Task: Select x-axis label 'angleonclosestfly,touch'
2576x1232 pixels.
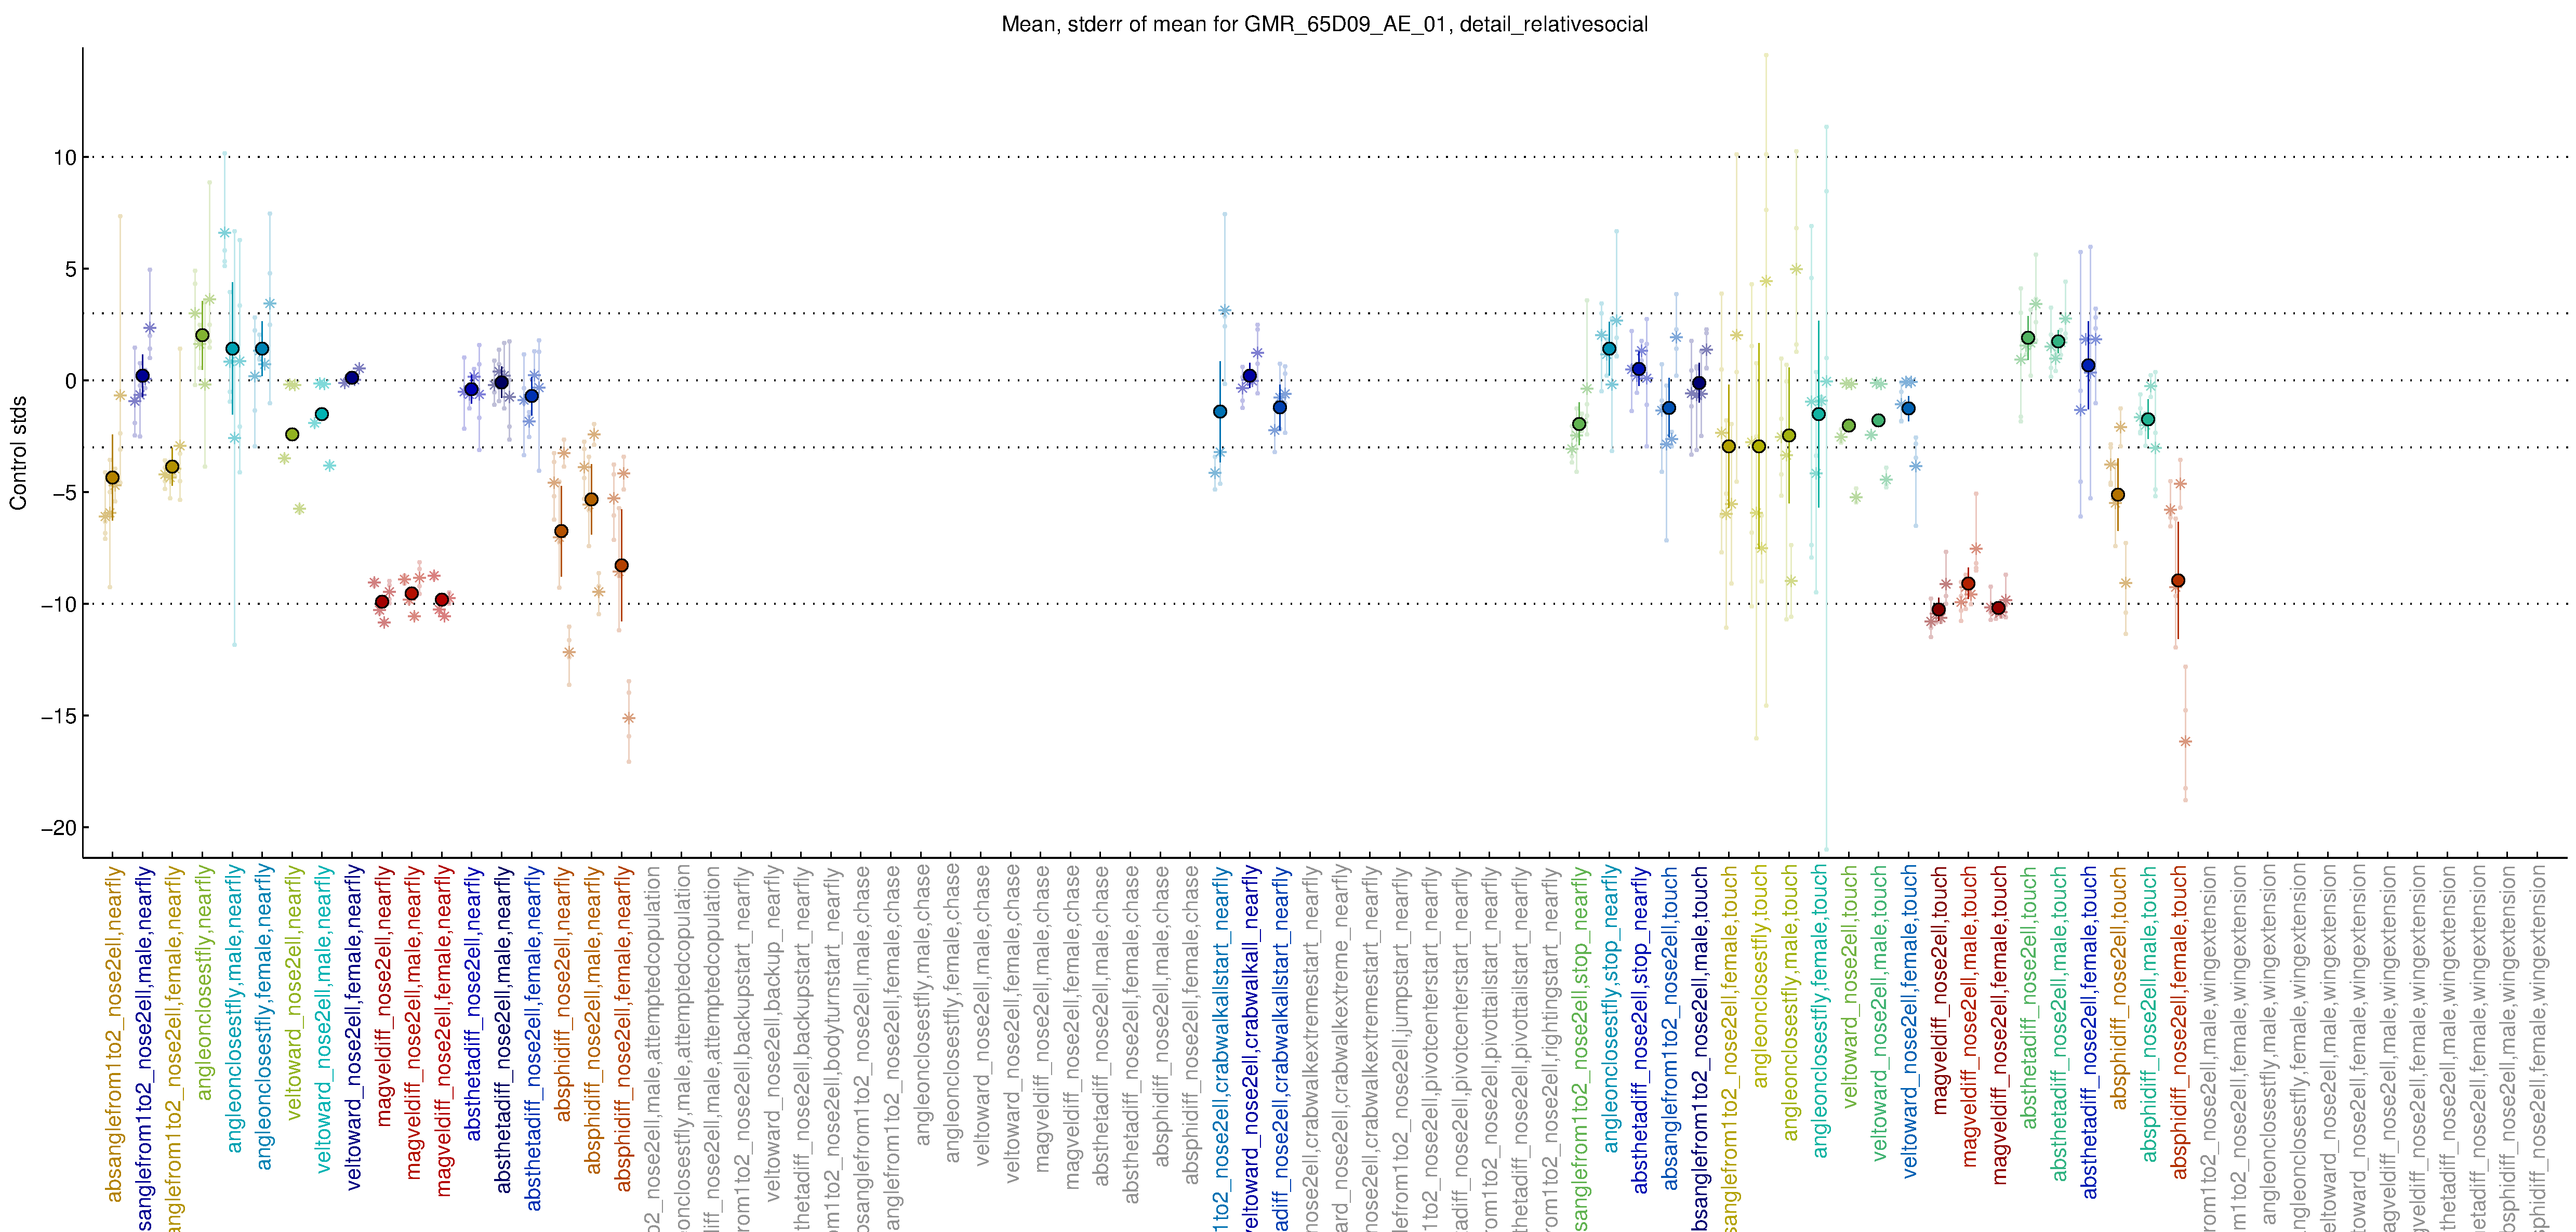Action: 1761,977
